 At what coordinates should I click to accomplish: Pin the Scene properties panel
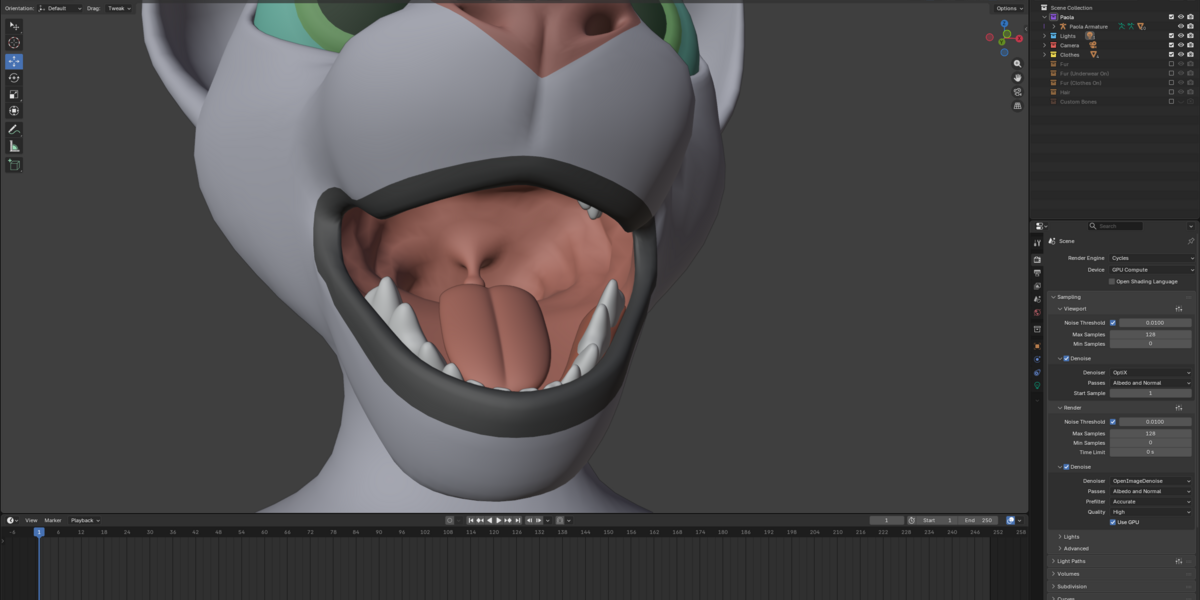point(1190,241)
